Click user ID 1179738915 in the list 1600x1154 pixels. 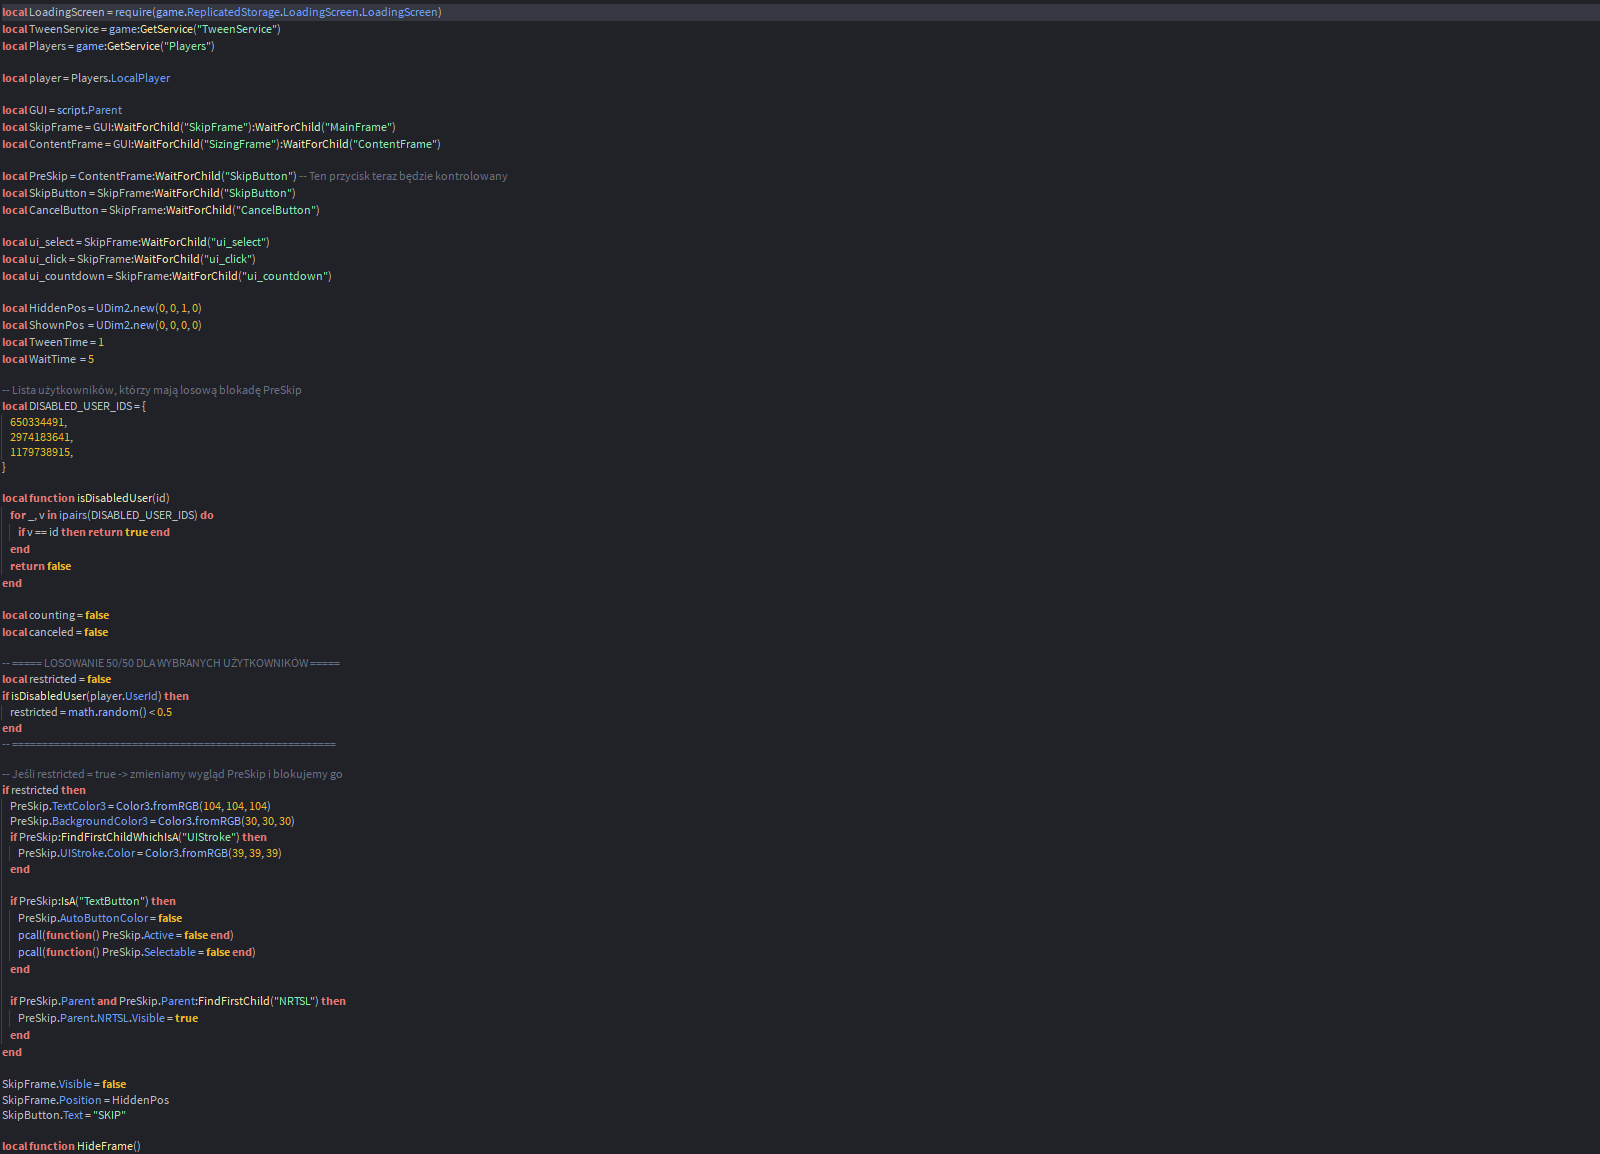pyautogui.click(x=41, y=452)
